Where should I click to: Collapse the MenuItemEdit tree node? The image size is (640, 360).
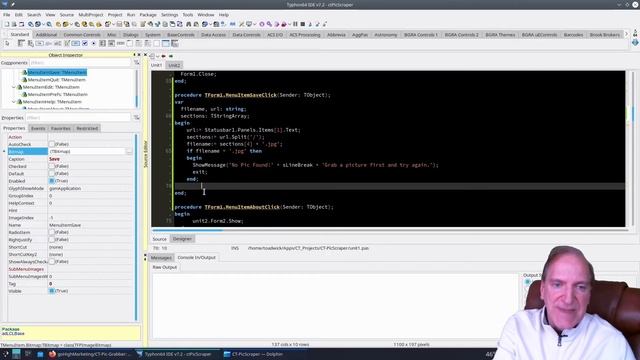(x=14, y=87)
